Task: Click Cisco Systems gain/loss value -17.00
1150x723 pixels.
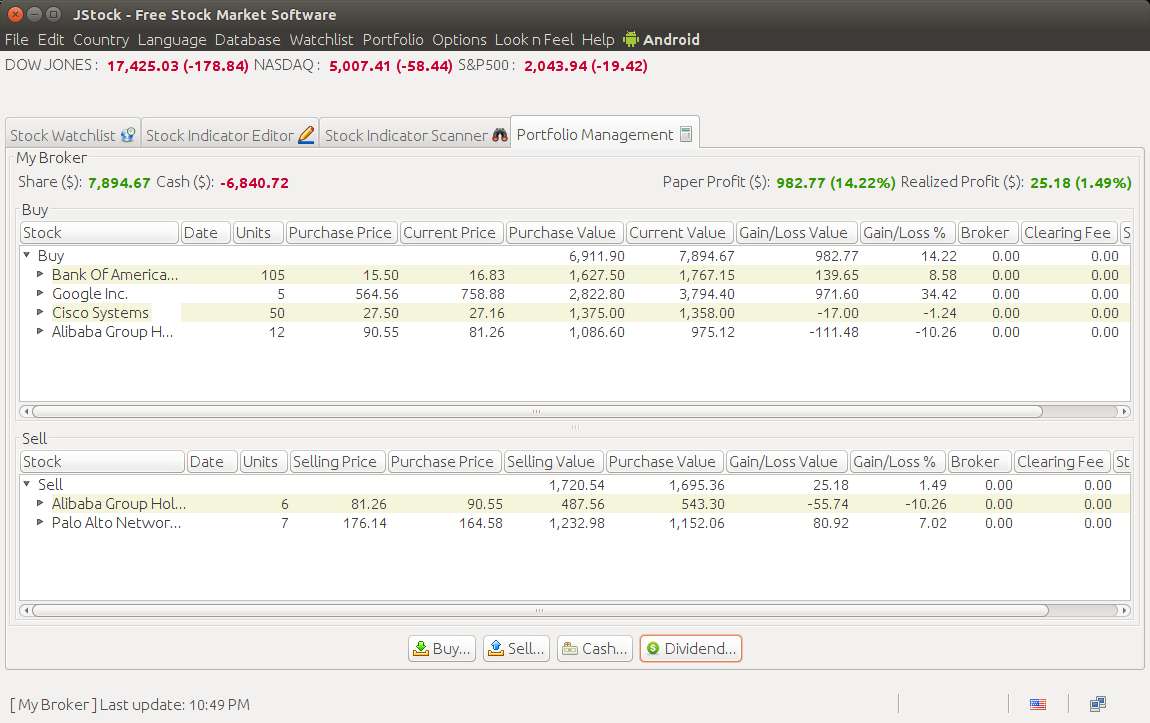Action: [x=838, y=313]
